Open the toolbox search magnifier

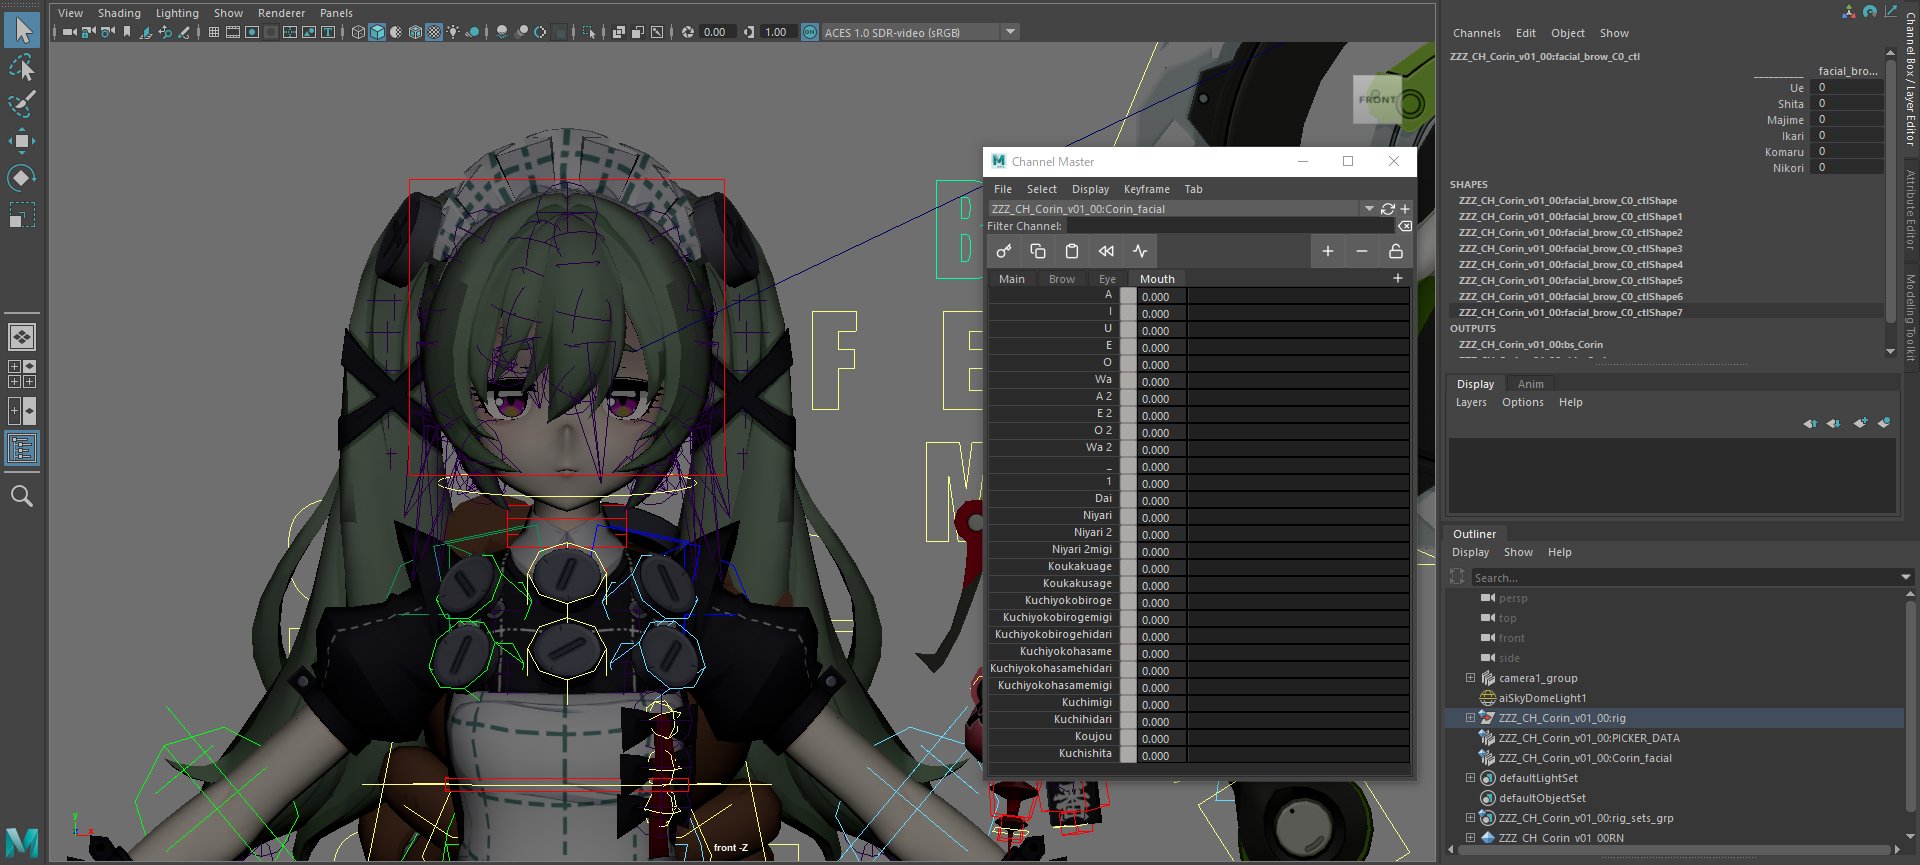[21, 496]
